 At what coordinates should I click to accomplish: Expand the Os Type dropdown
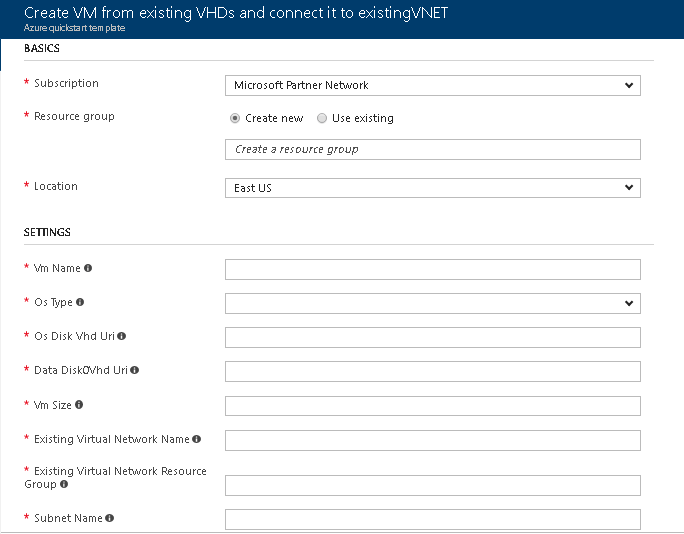pyautogui.click(x=433, y=304)
